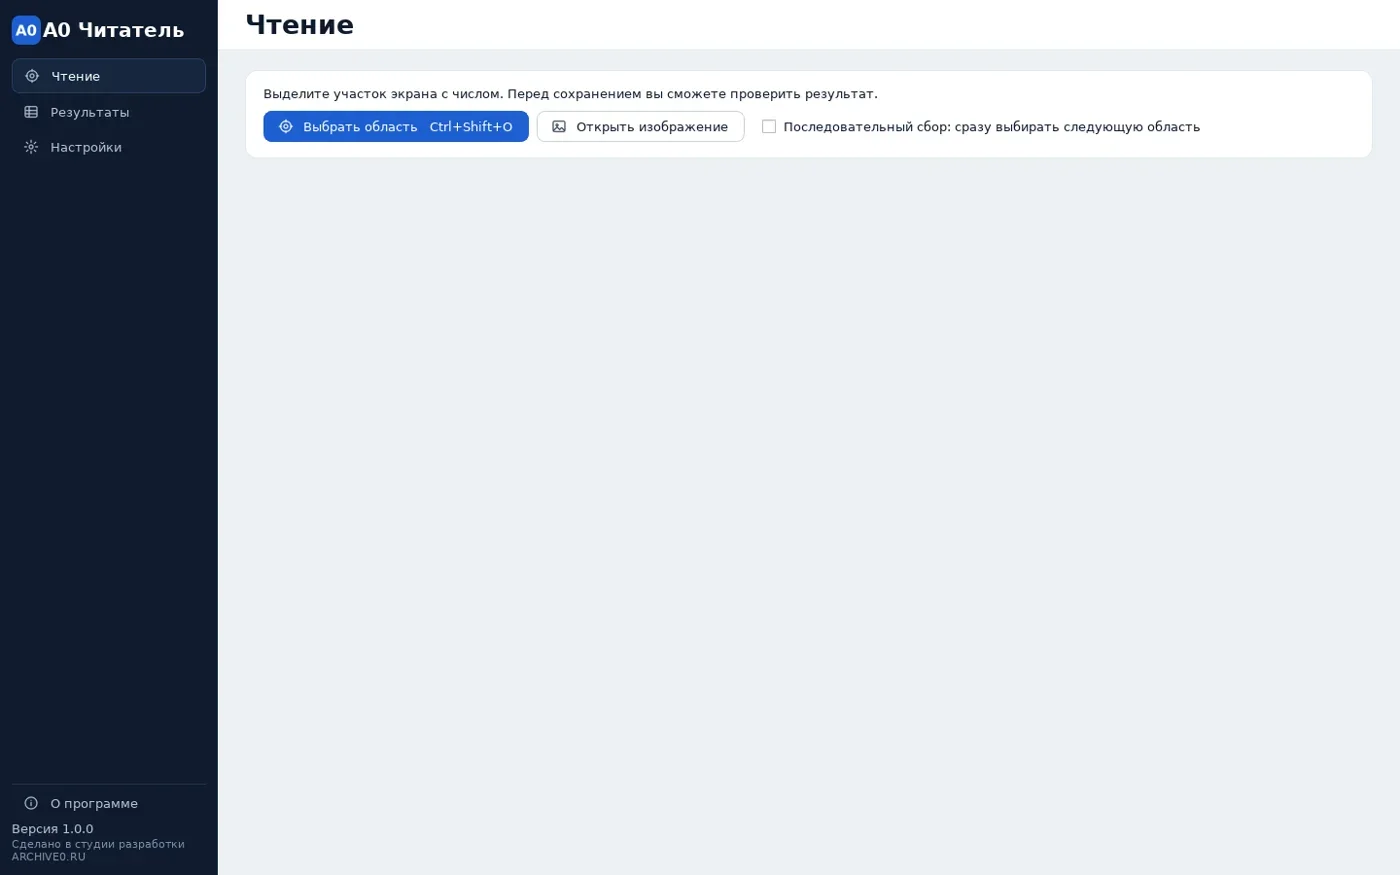Click the info icon beside О программе
This screenshot has height=875, width=1400.
pos(31,803)
